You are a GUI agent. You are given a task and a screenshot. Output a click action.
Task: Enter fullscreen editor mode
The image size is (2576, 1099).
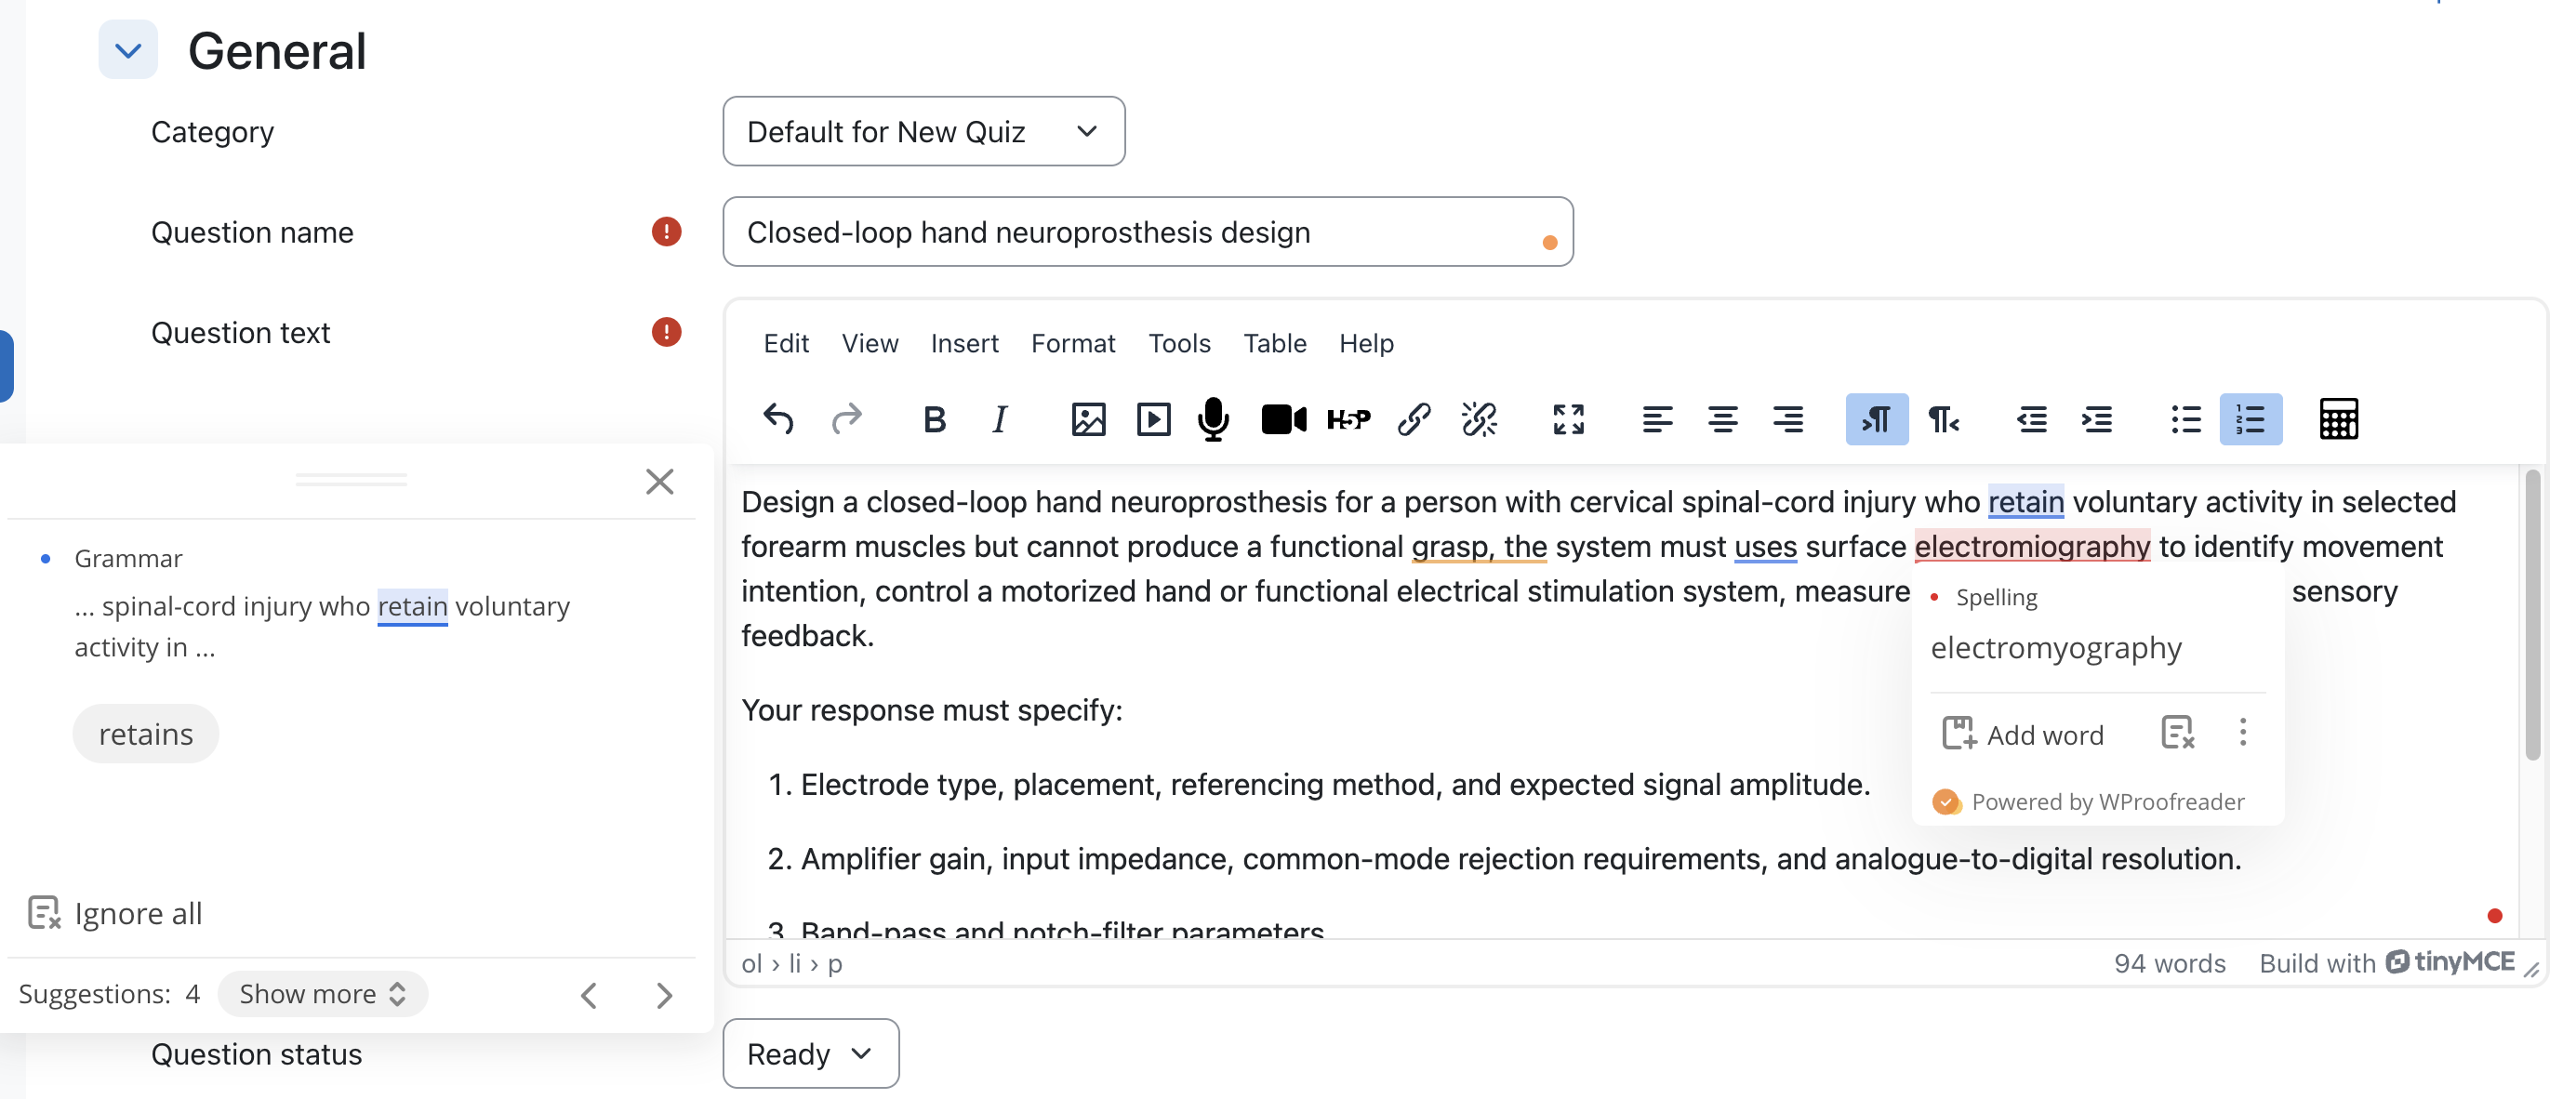click(1568, 419)
